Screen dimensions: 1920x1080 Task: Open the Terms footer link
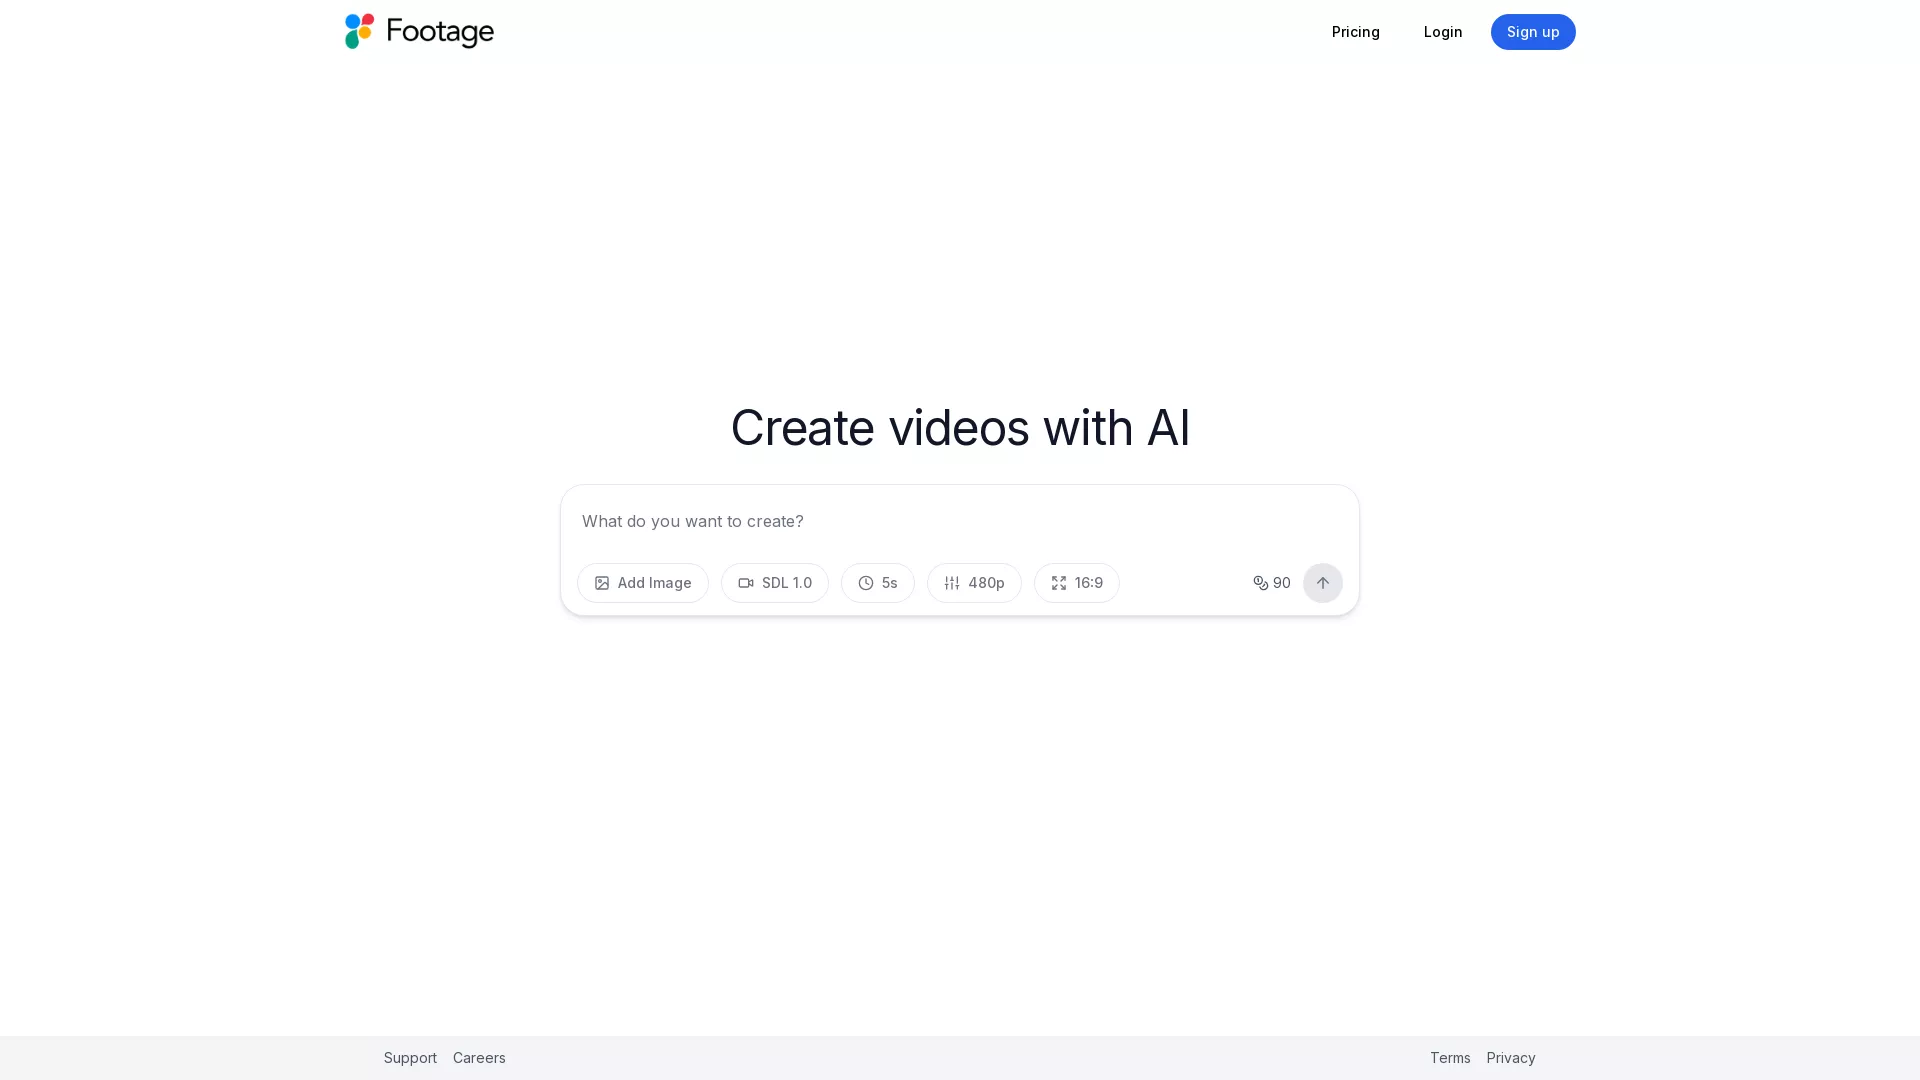click(x=1449, y=1058)
